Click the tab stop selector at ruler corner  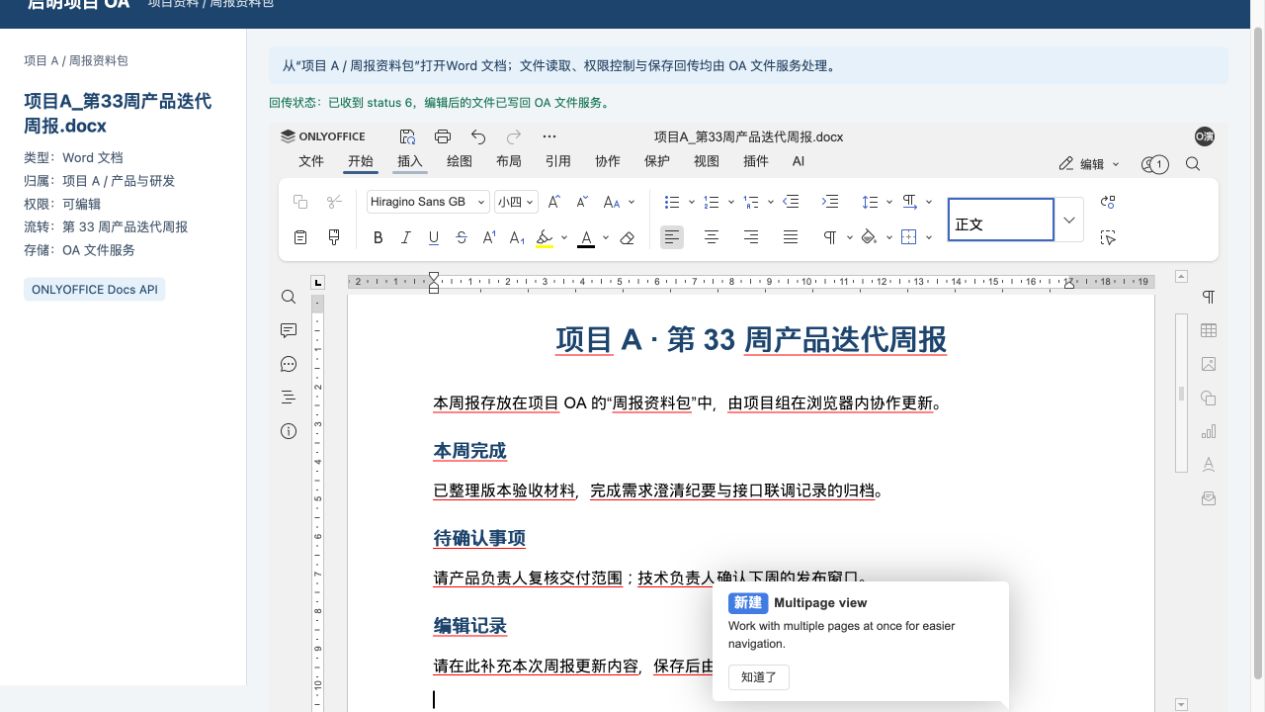pos(318,282)
